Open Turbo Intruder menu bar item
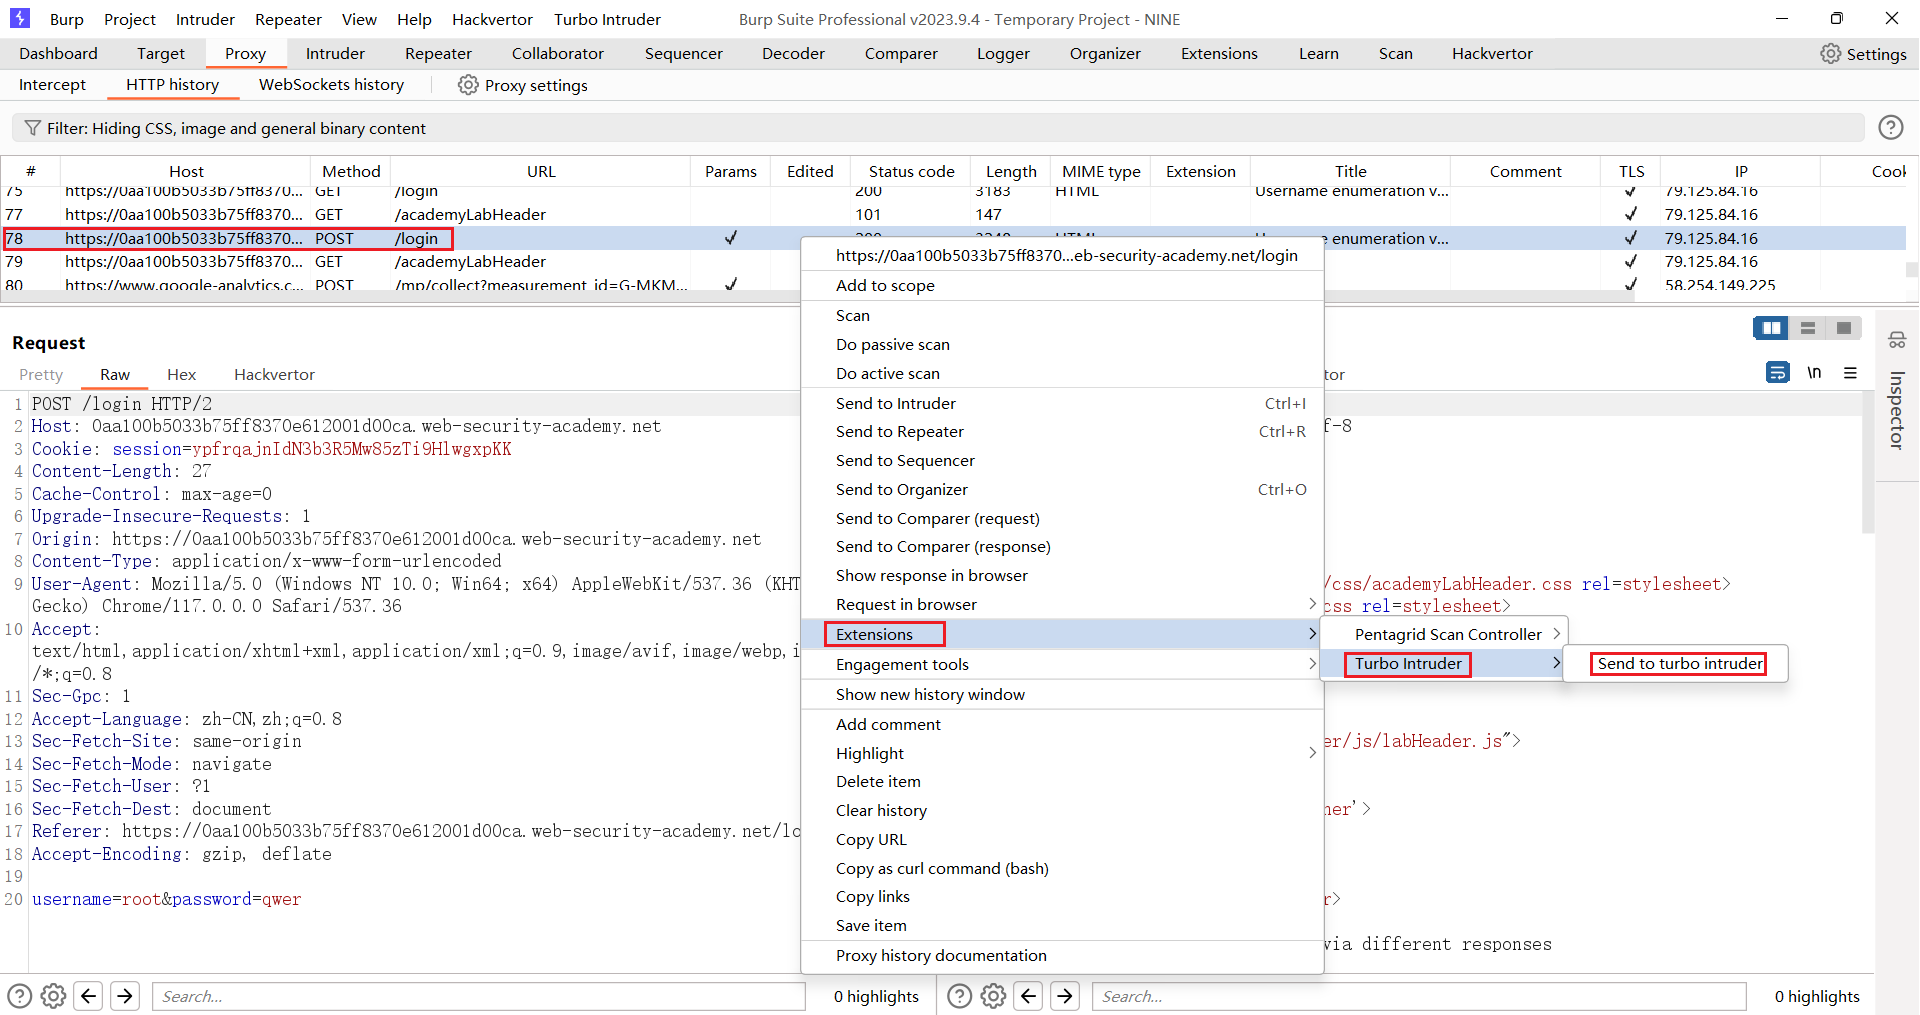Image resolution: width=1920 pixels, height=1015 pixels. point(607,19)
